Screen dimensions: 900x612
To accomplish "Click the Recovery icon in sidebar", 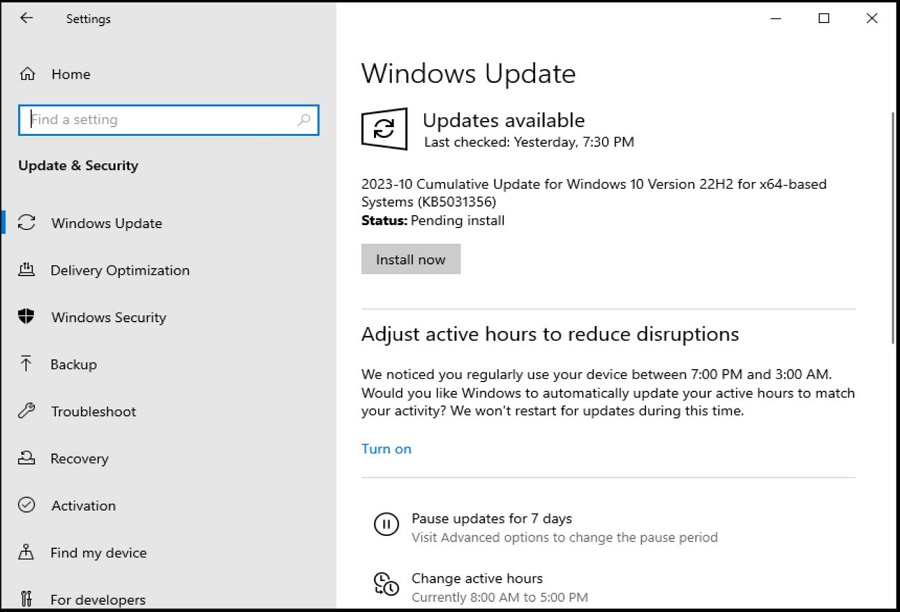I will pyautogui.click(x=26, y=458).
